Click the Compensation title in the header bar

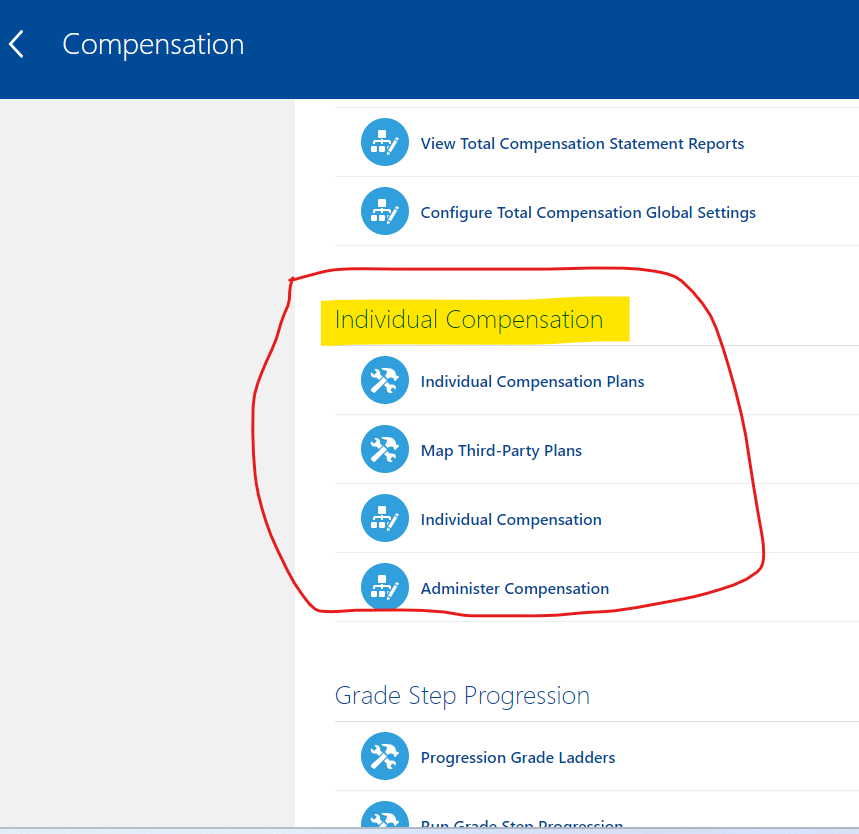[153, 44]
